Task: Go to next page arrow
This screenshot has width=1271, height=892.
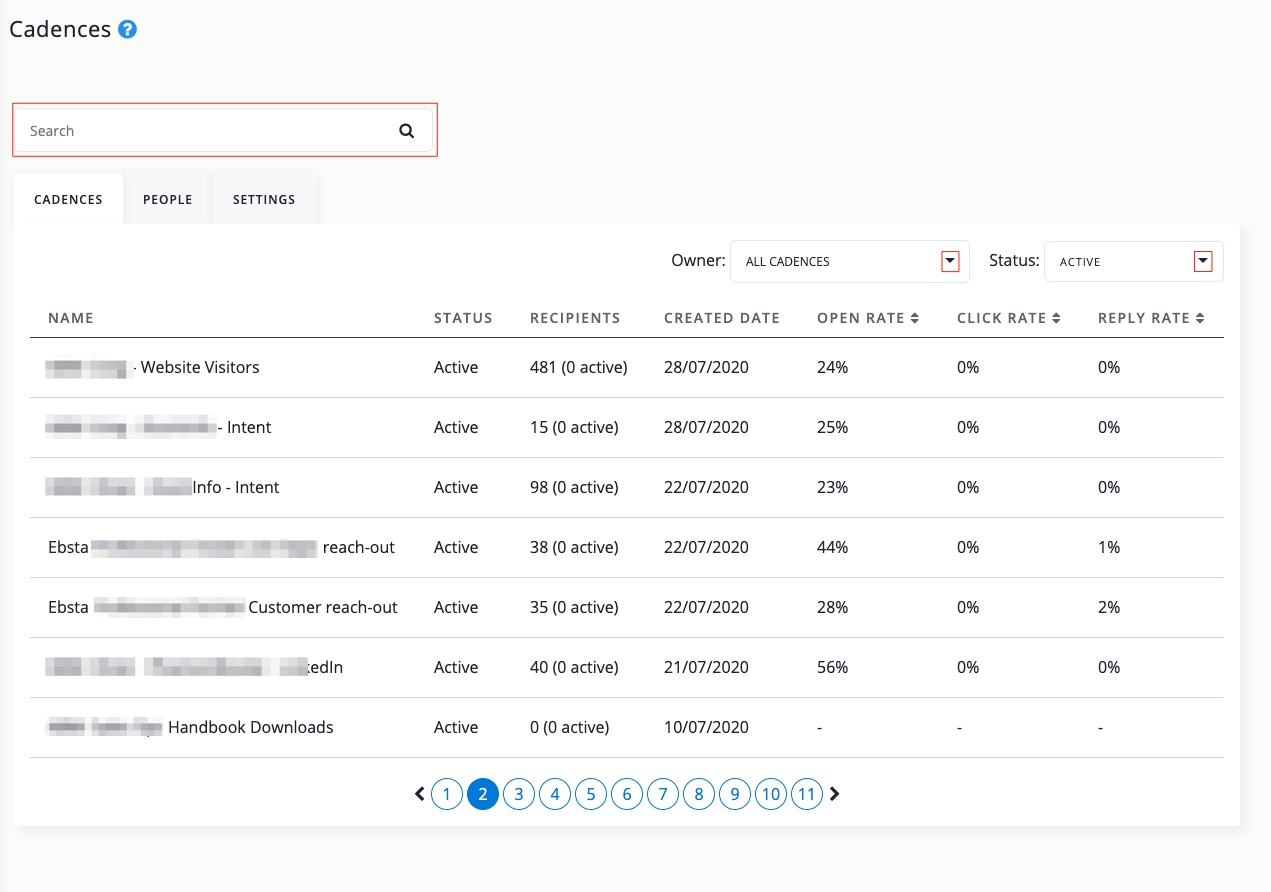Action: (835, 794)
